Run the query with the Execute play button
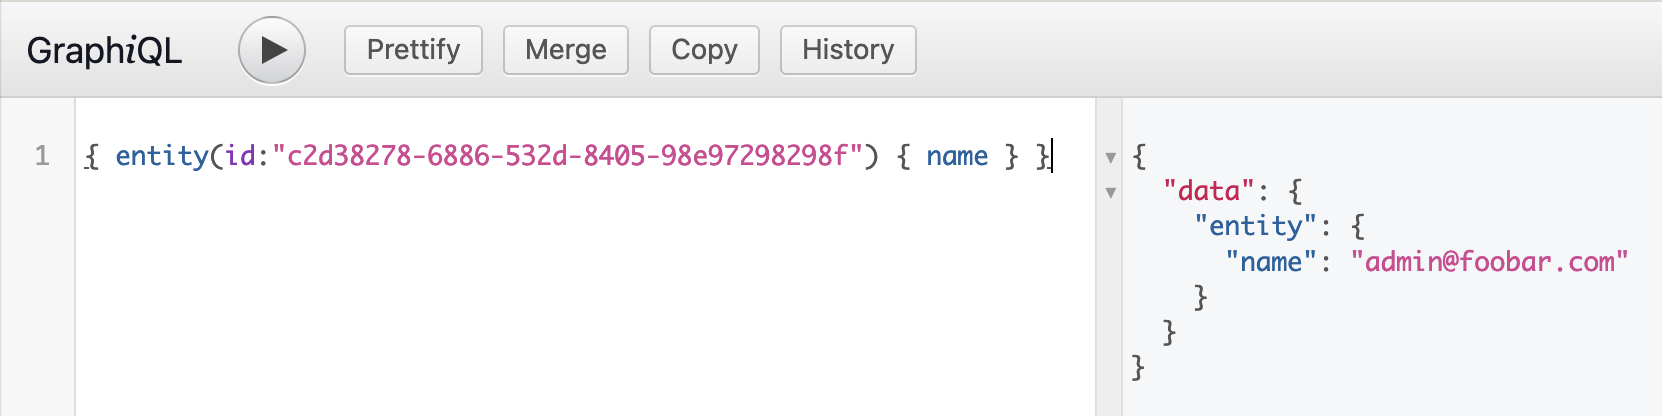Screen dimensions: 1662x416 (x=272, y=50)
